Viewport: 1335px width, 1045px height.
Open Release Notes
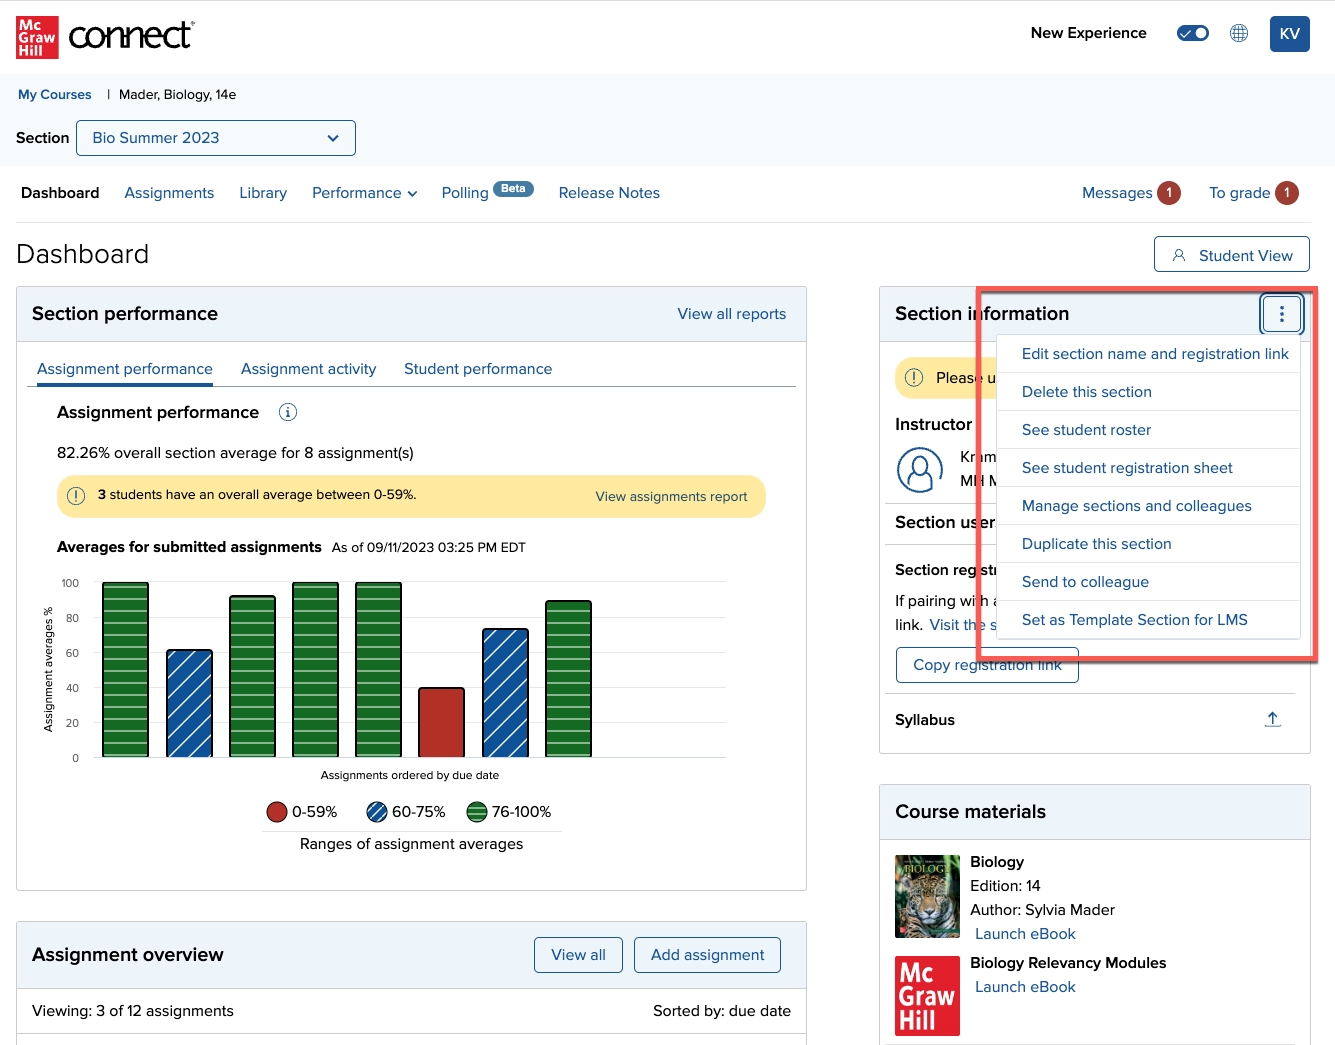coord(609,193)
